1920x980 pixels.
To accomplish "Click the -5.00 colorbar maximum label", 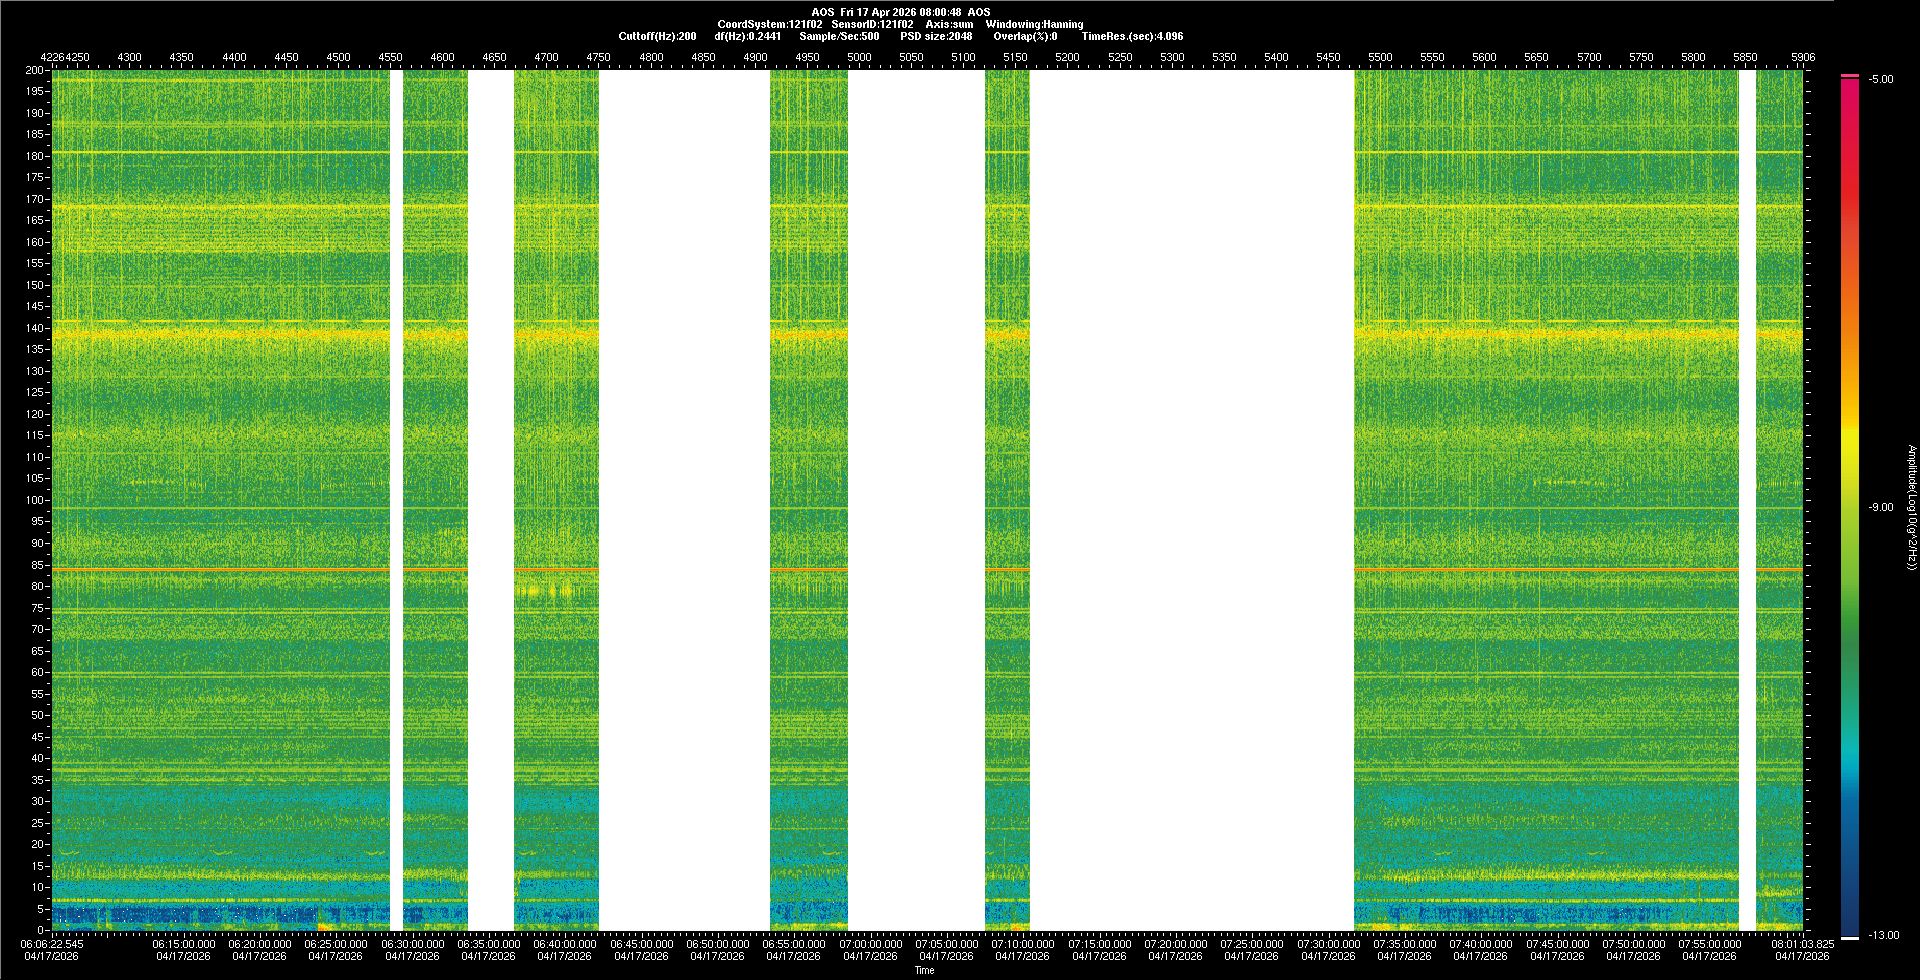I will tap(1881, 79).
